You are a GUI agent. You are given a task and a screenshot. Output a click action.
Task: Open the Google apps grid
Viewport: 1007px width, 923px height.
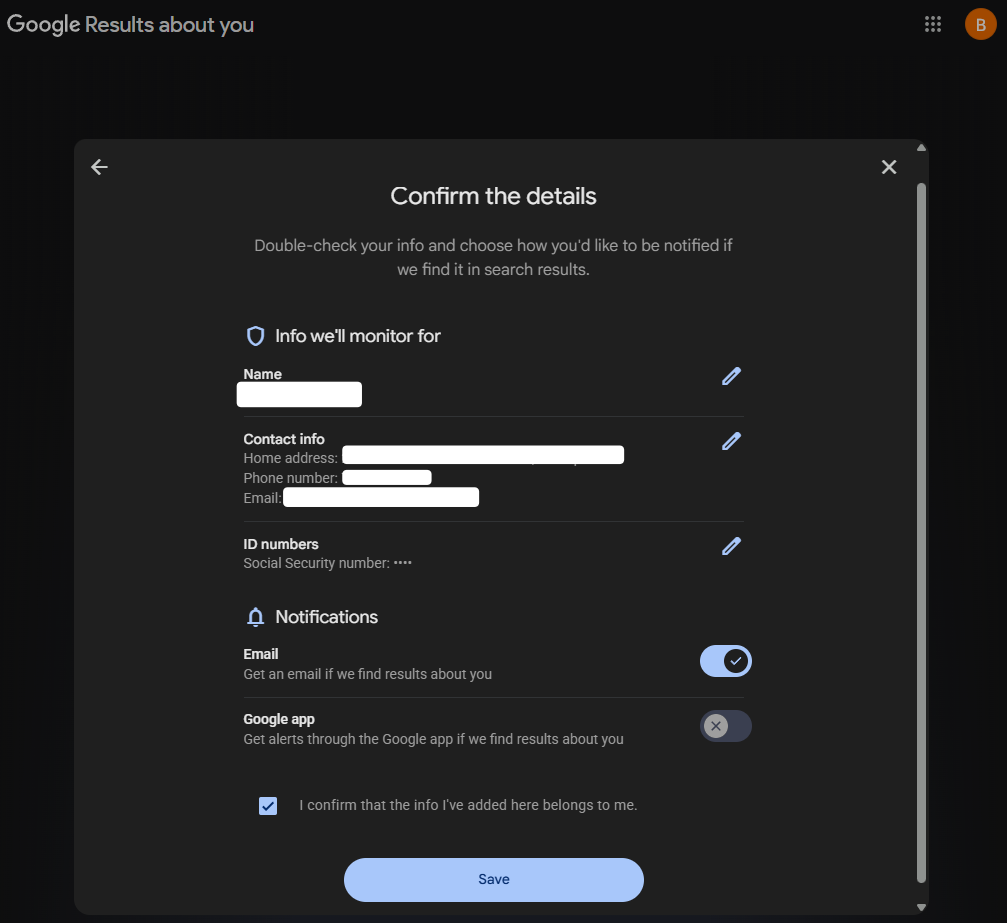(933, 24)
